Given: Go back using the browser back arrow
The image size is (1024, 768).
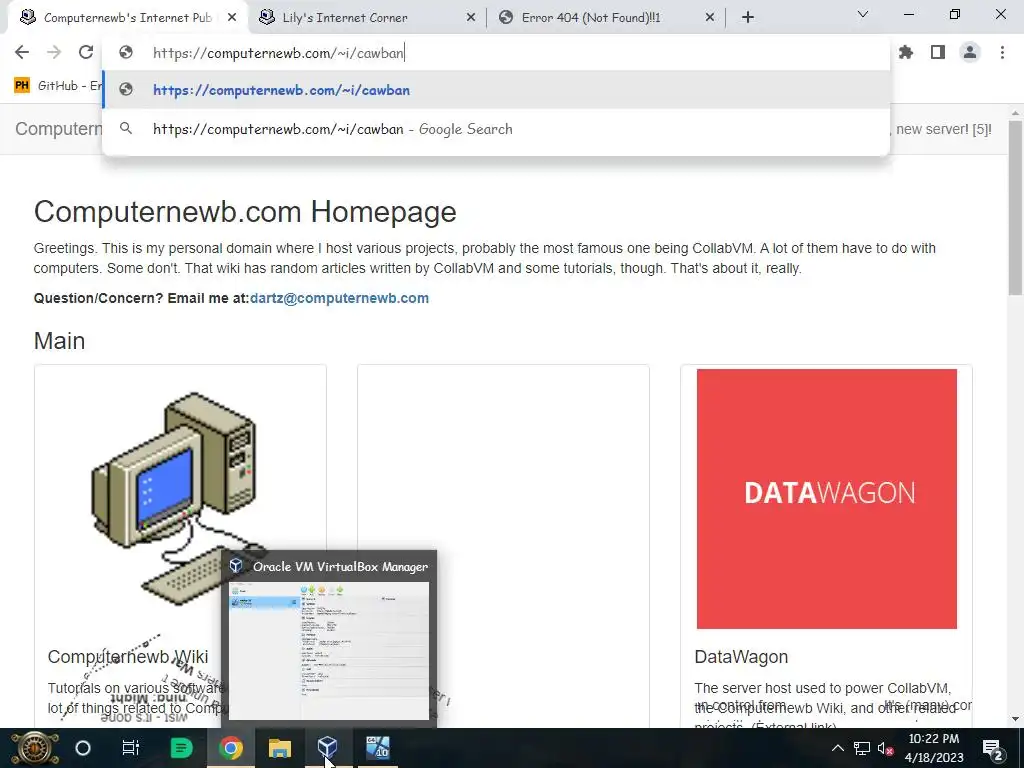Looking at the screenshot, I should coord(22,52).
